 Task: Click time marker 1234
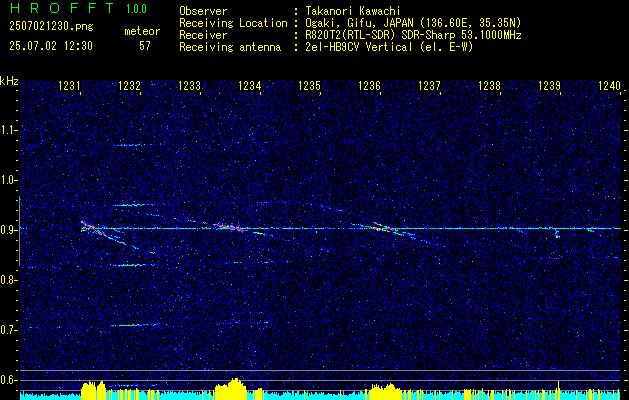pyautogui.click(x=250, y=86)
